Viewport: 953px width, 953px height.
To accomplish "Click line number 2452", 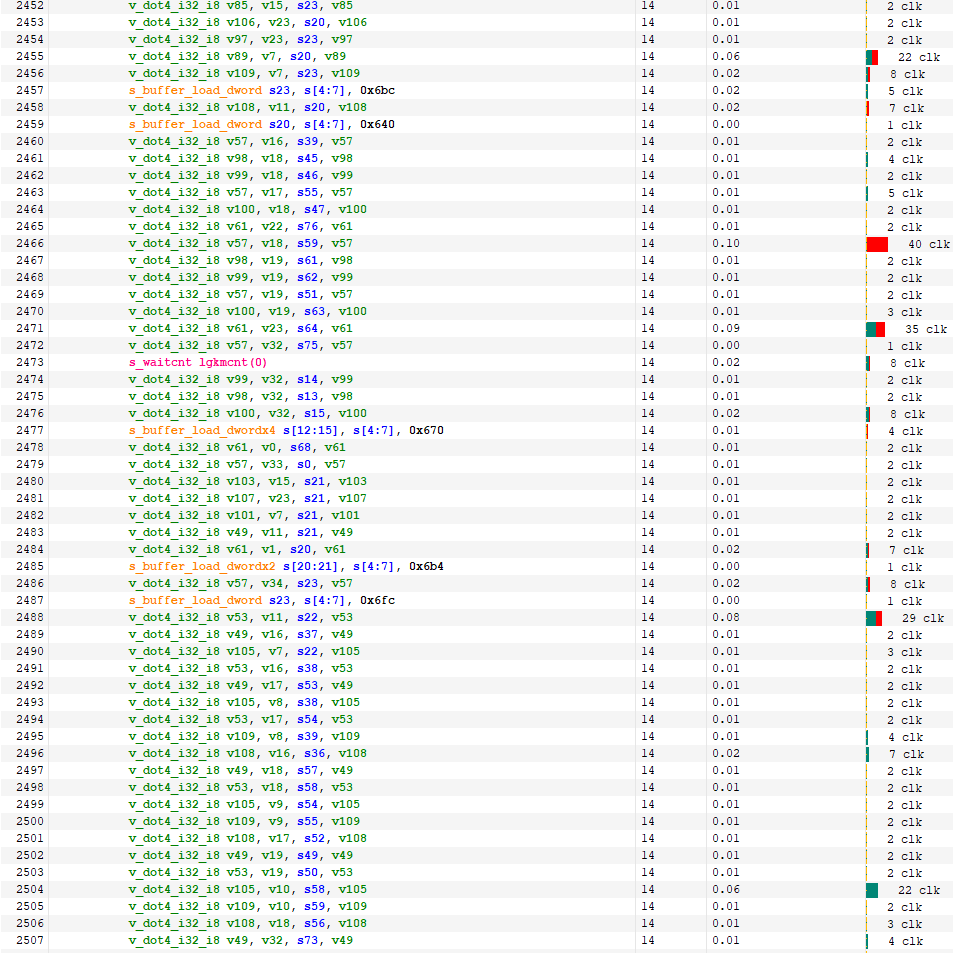I will (x=30, y=5).
